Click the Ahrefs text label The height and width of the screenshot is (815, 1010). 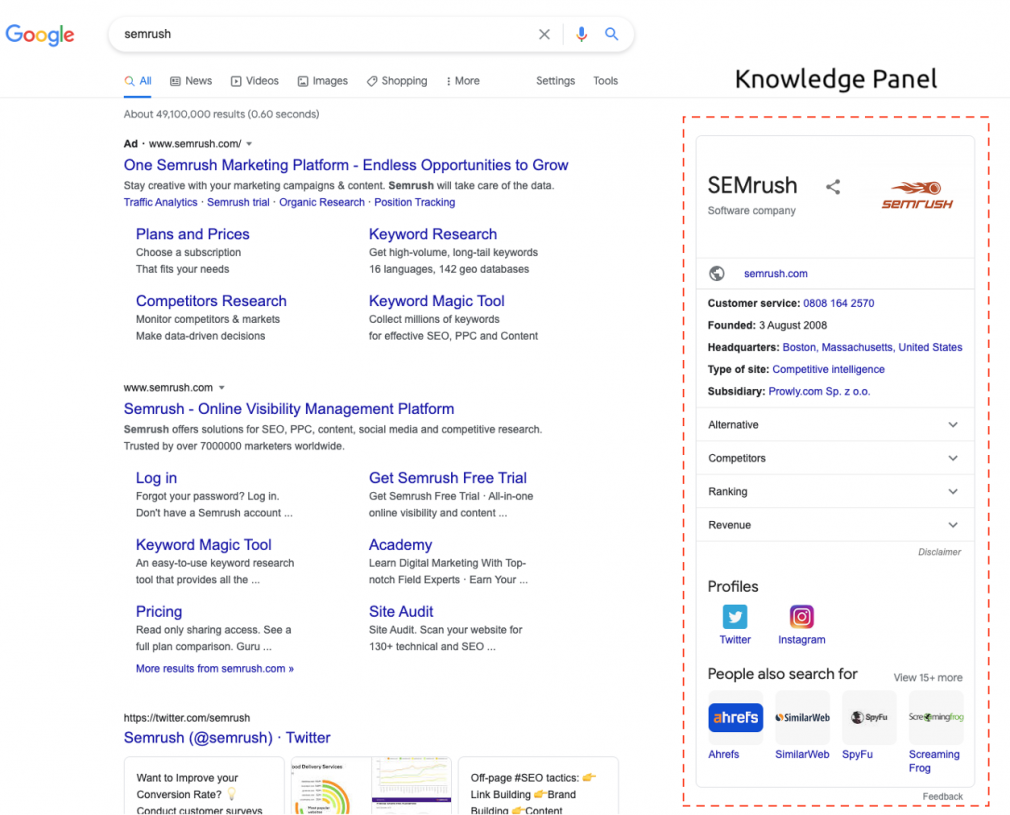coord(723,754)
